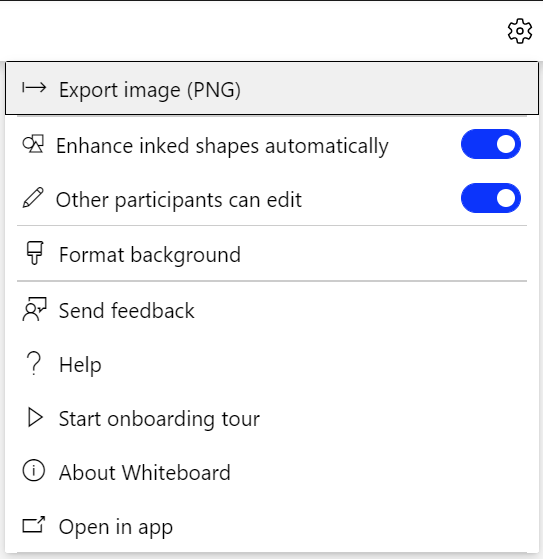Click the question mark Help icon
Screen dimensions: 543x559
(x=34, y=363)
